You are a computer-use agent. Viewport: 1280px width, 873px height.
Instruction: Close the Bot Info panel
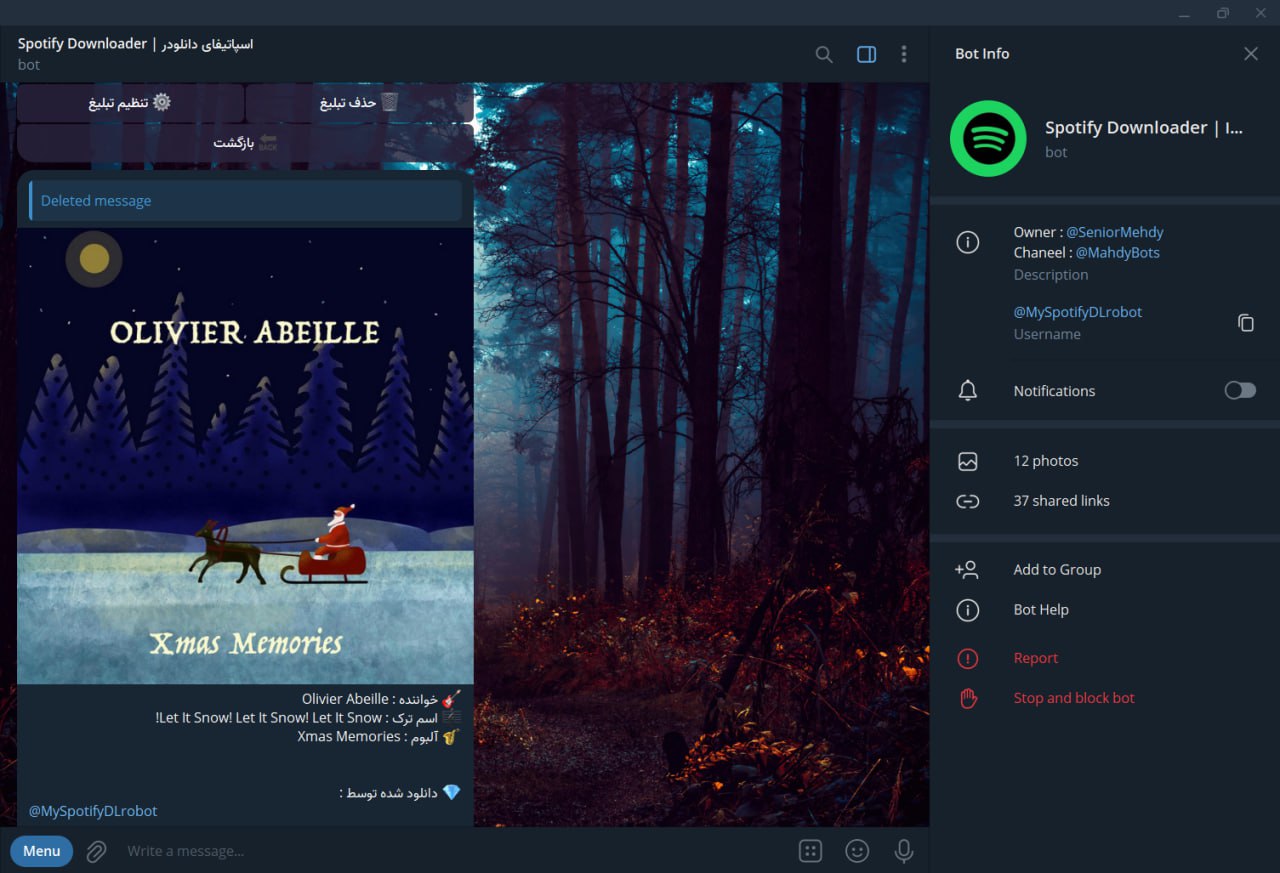coord(1251,54)
